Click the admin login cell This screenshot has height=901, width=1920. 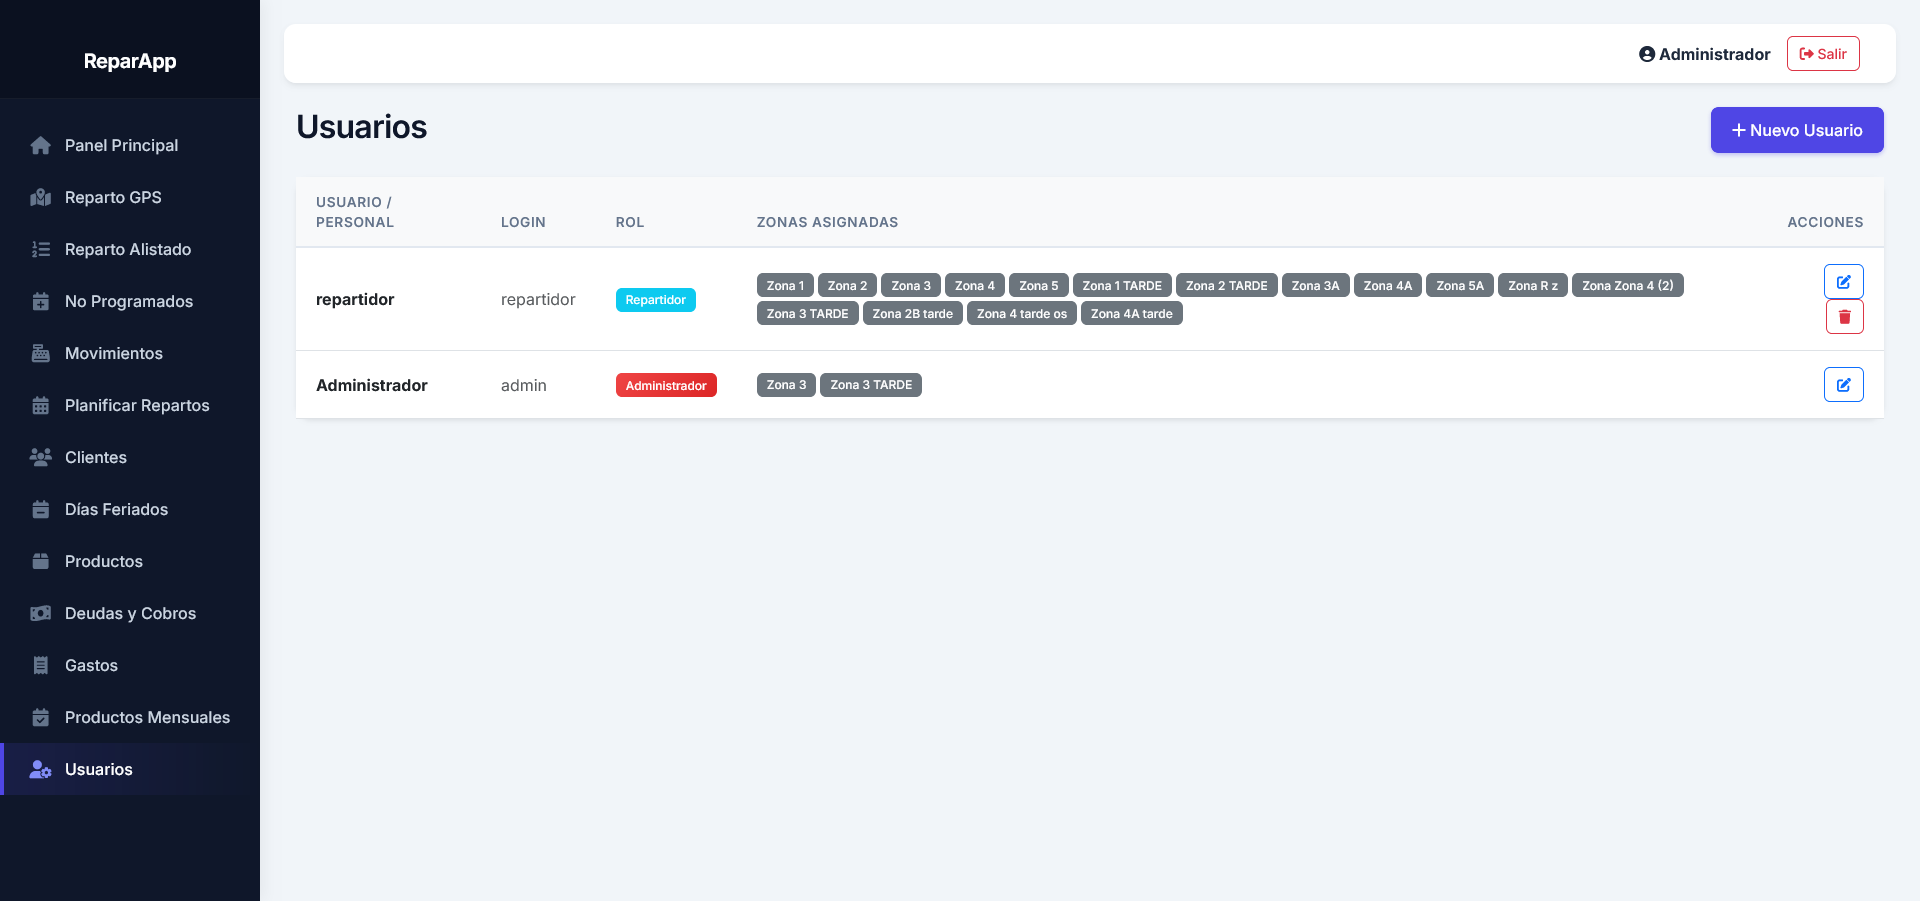[524, 385]
